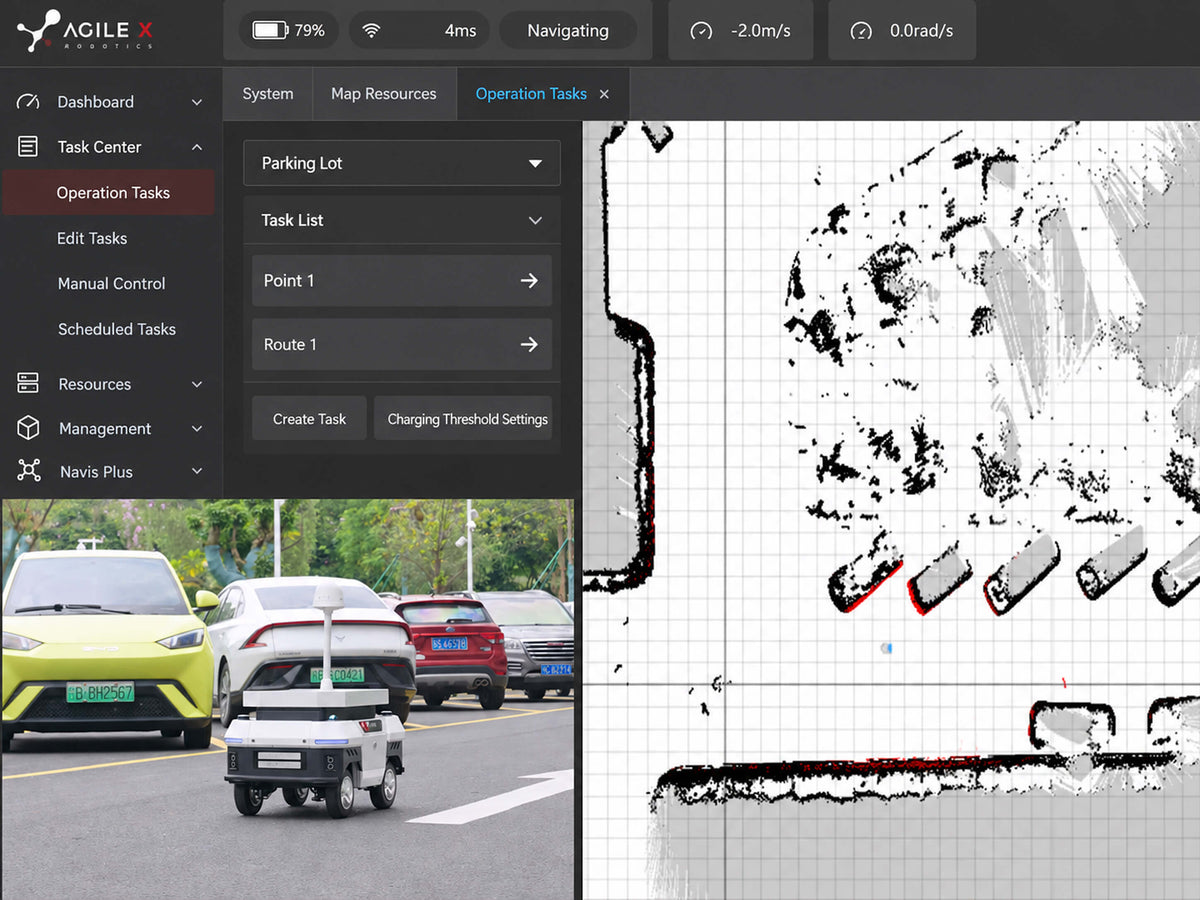The height and width of the screenshot is (900, 1200).
Task: Click the Resources server icon
Action: click(28, 384)
